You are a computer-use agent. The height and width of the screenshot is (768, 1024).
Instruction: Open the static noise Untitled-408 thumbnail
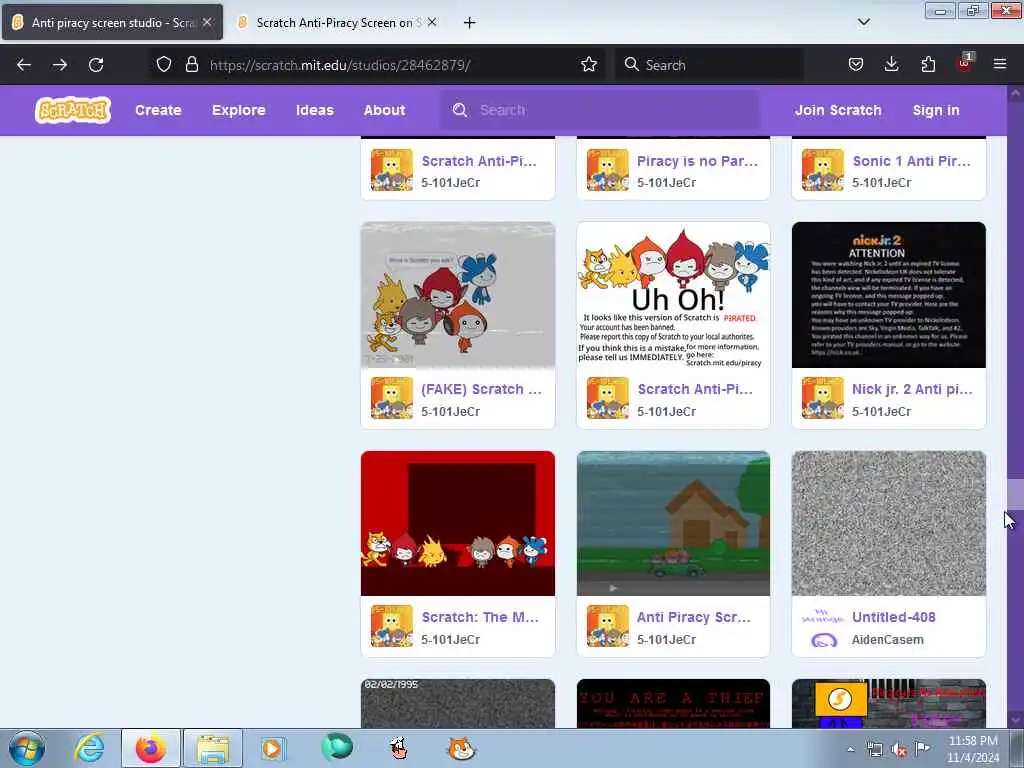[x=889, y=523]
